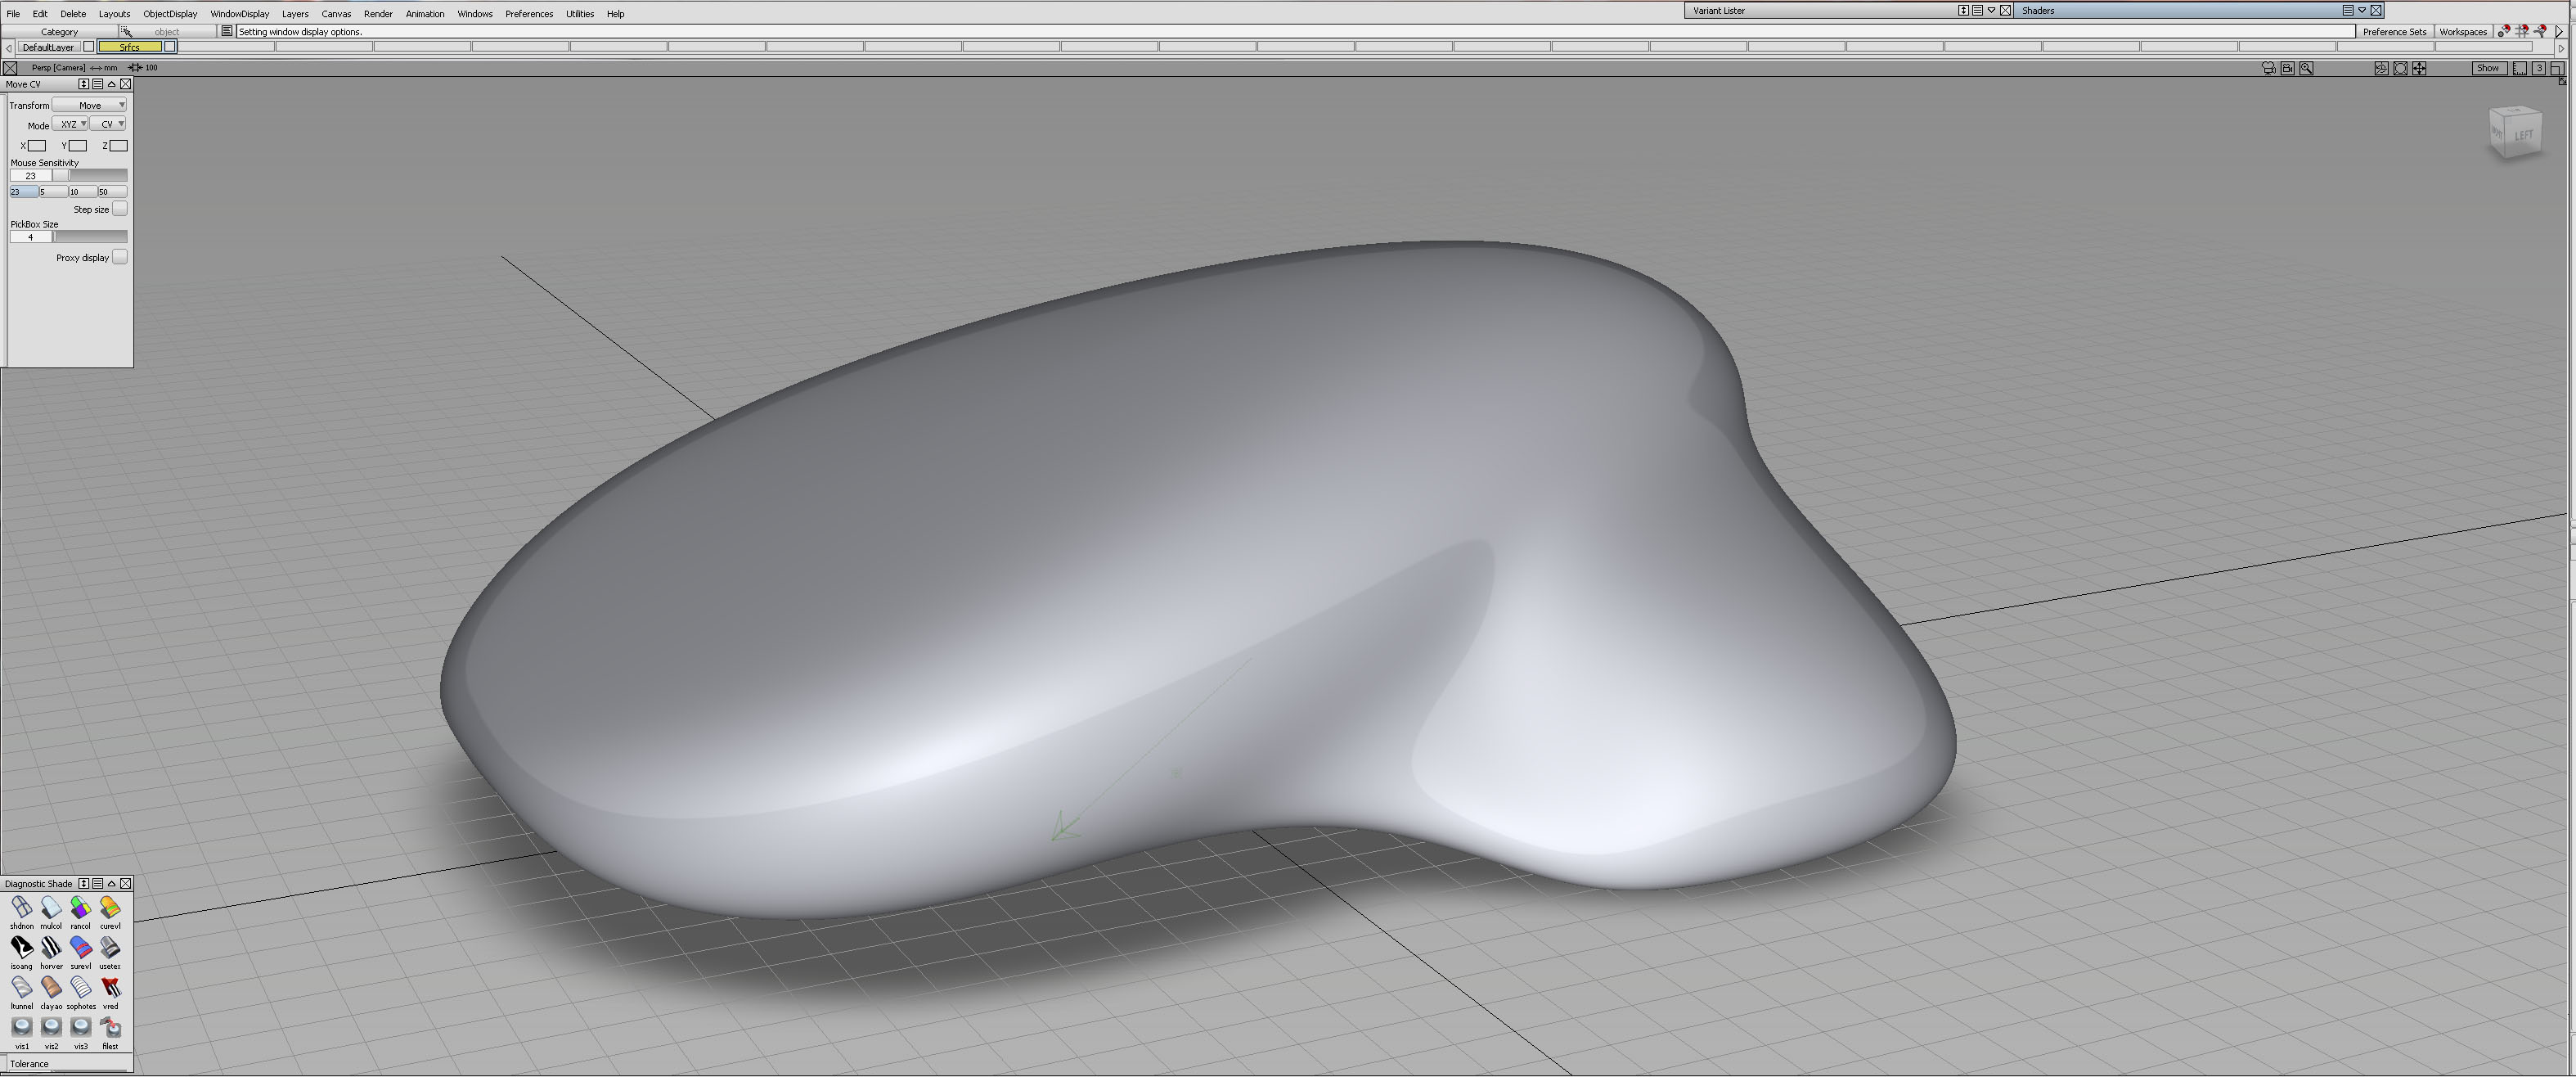Click the vred diagnostic shade icon

point(110,988)
